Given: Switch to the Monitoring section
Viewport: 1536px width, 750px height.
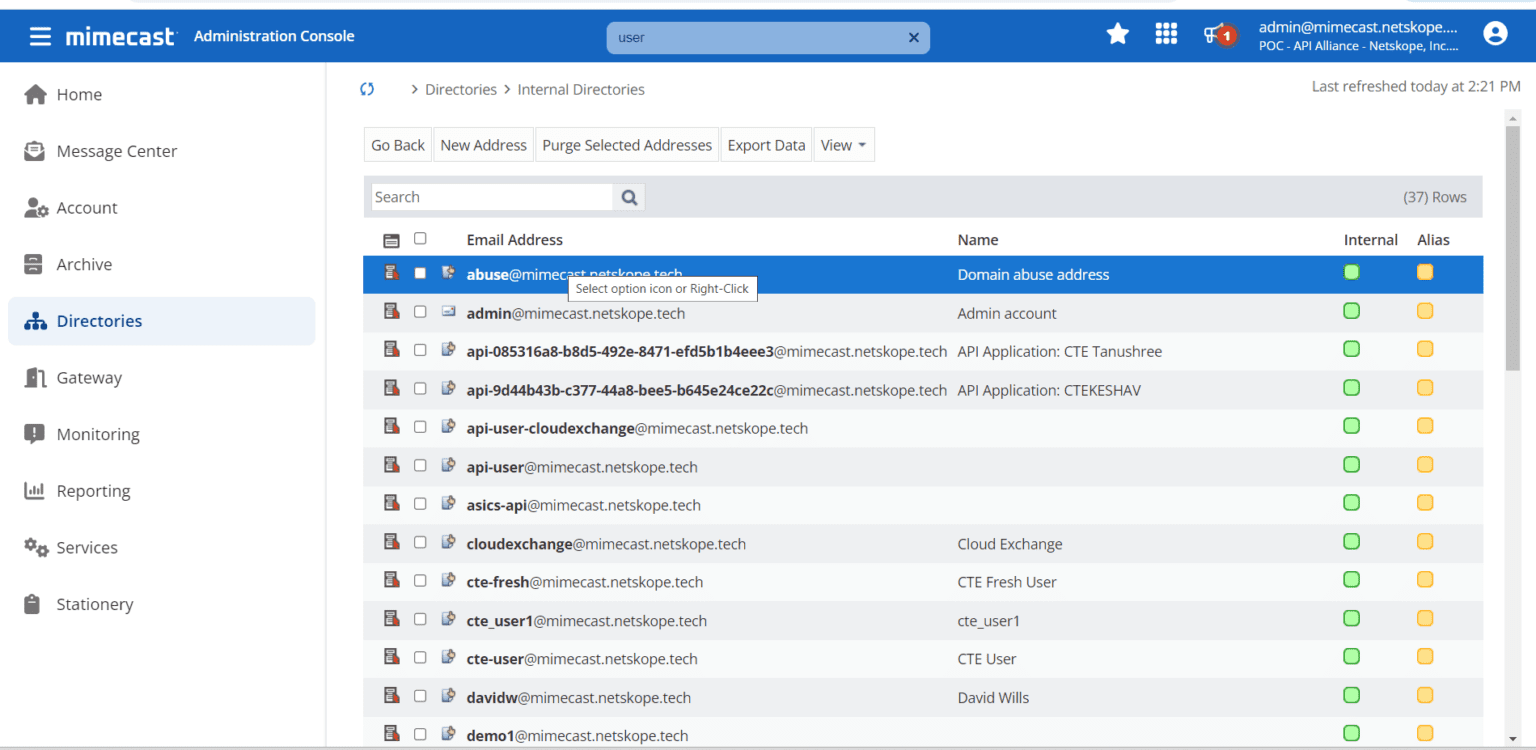Looking at the screenshot, I should pos(97,434).
